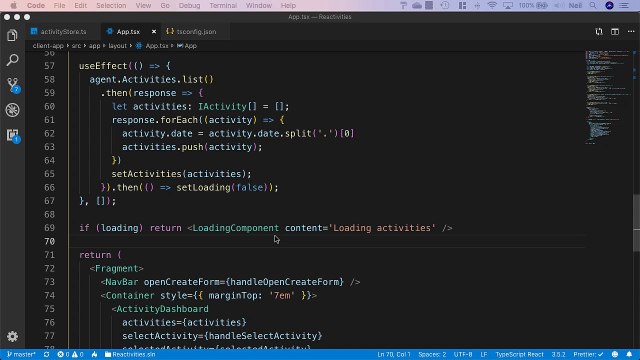This screenshot has height=360, width=640.
Task: Open the Manage gear settings
Action: pos(12,336)
